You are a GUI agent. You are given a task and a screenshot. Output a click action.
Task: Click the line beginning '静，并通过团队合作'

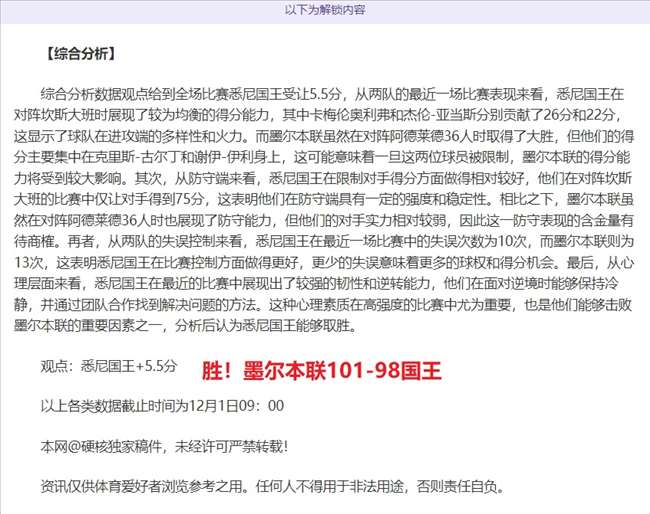[x=323, y=305]
